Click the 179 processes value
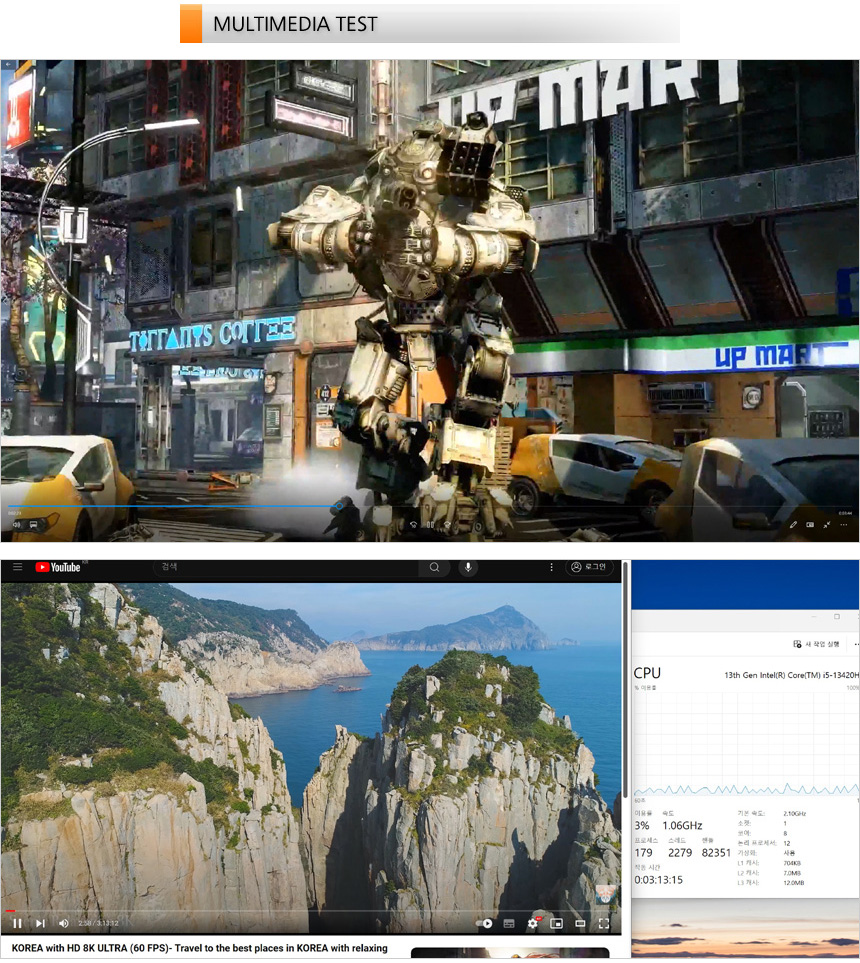Screen dimensions: 860x963 pyautogui.click(x=643, y=852)
